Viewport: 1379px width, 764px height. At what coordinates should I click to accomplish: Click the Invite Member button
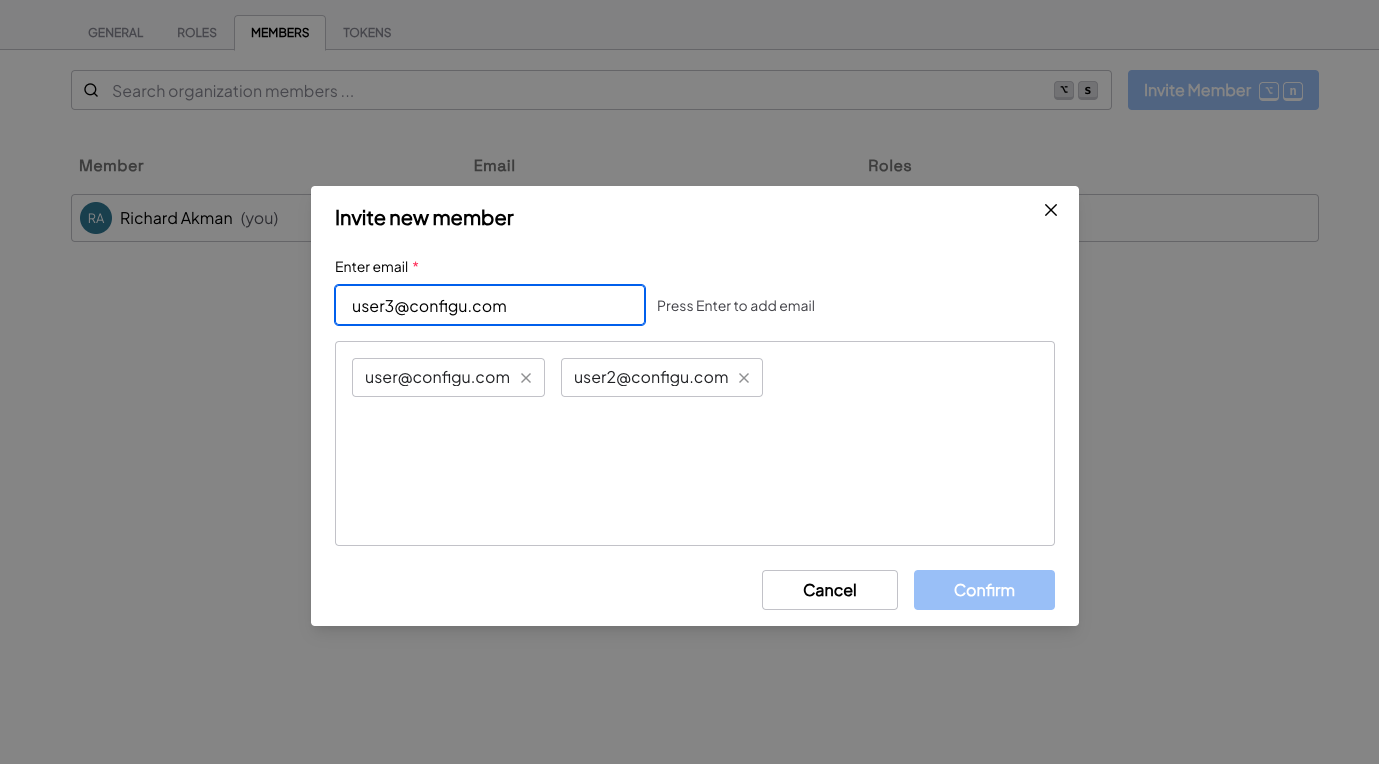pos(1223,90)
